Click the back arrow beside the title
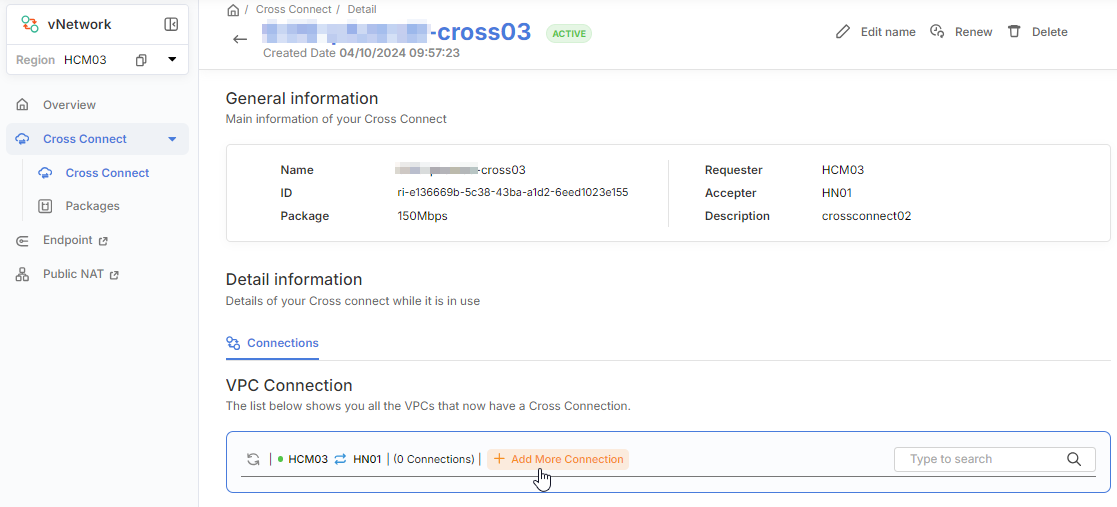 pyautogui.click(x=240, y=39)
